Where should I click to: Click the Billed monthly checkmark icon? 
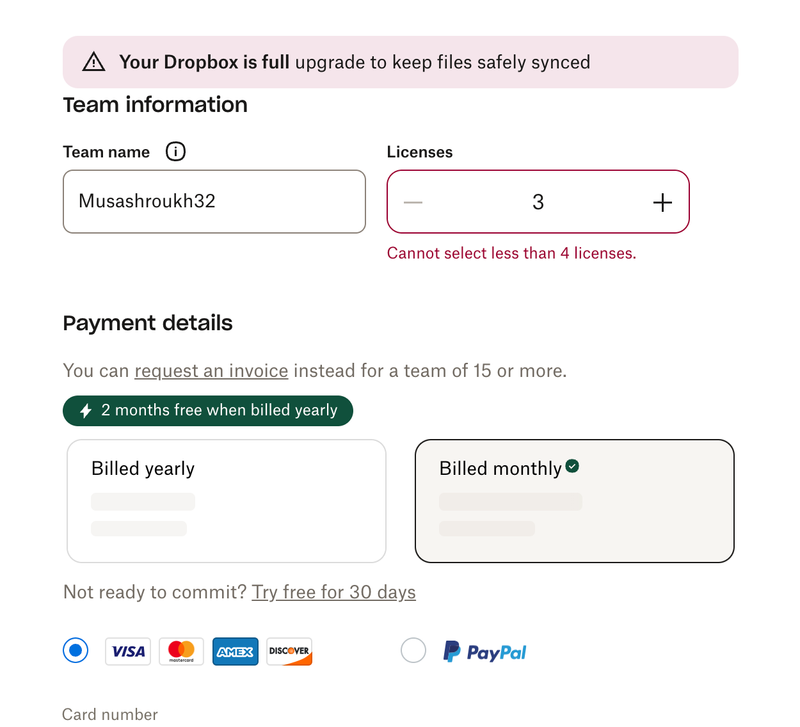[572, 466]
